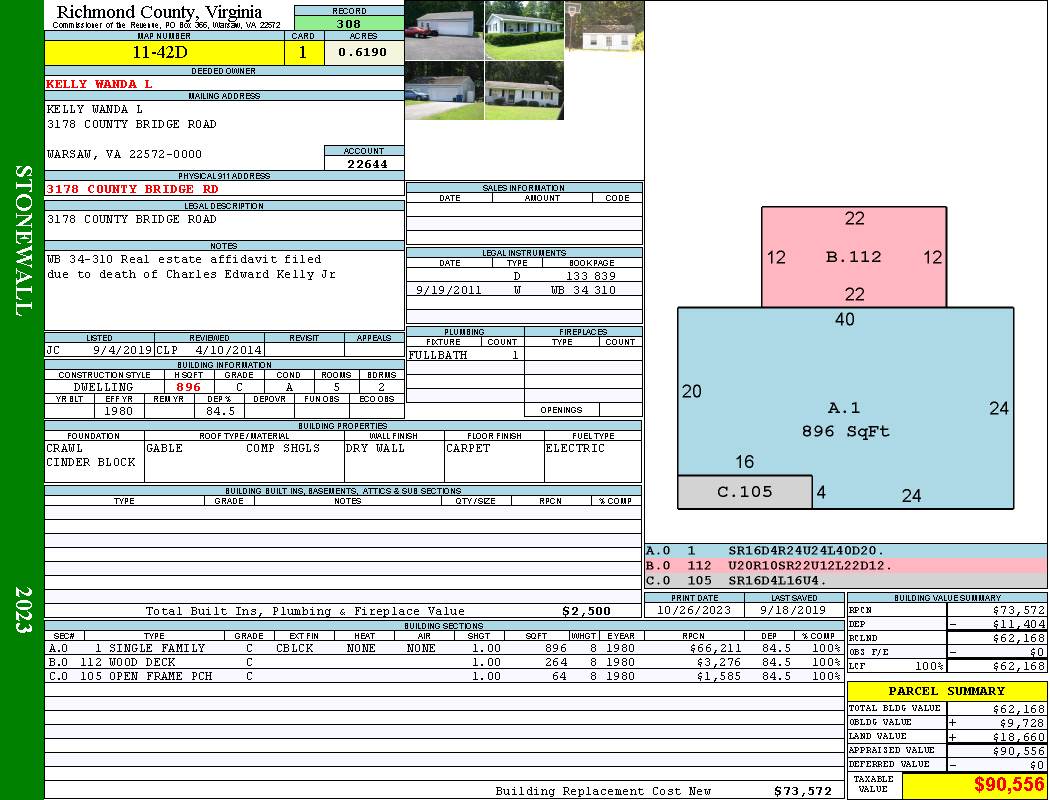Click sketch code SR16D4L16U4.

pyautogui.click(x=777, y=580)
